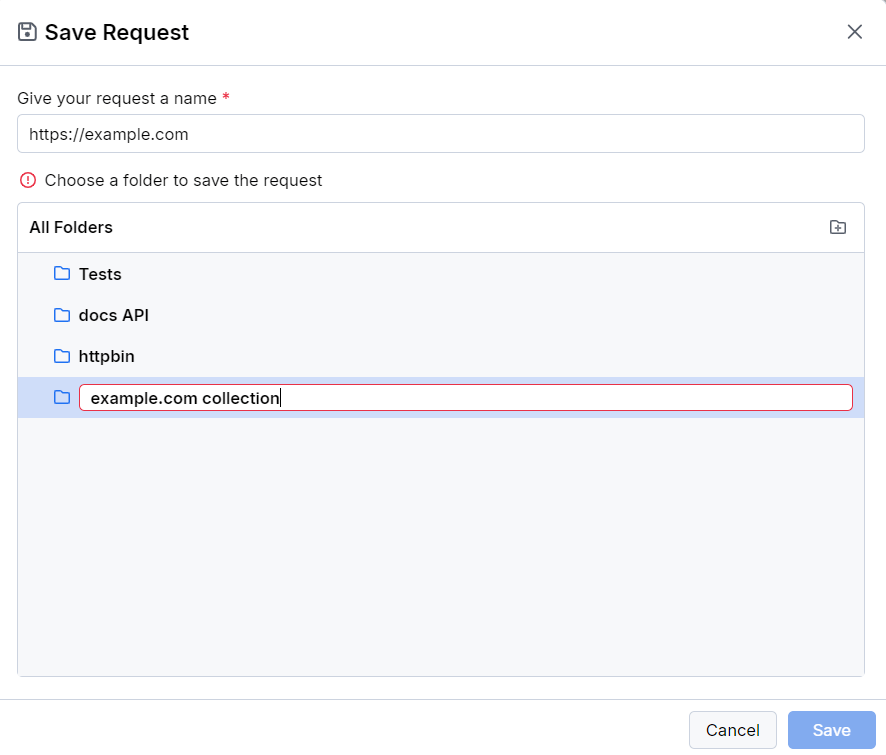Click the folder icon beside docs API

click(x=61, y=315)
